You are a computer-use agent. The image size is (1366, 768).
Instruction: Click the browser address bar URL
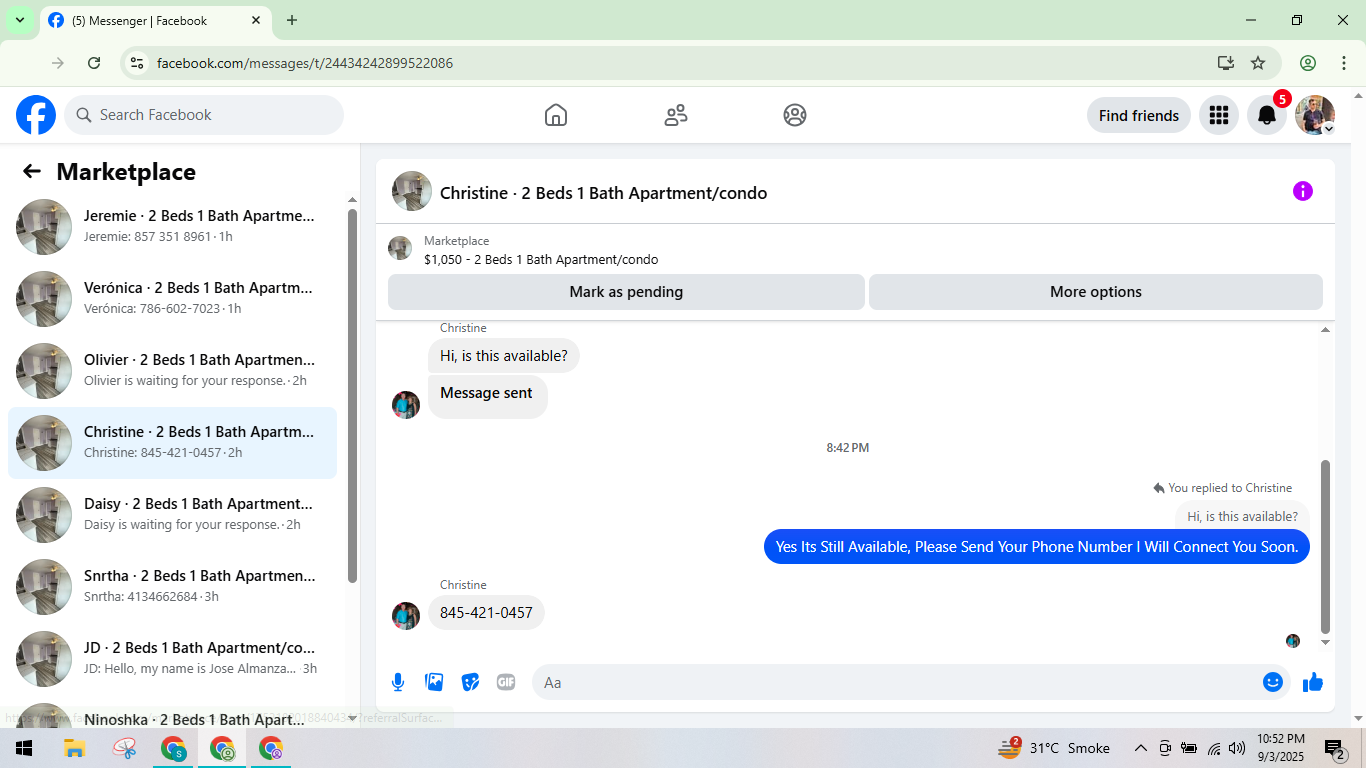pos(305,63)
